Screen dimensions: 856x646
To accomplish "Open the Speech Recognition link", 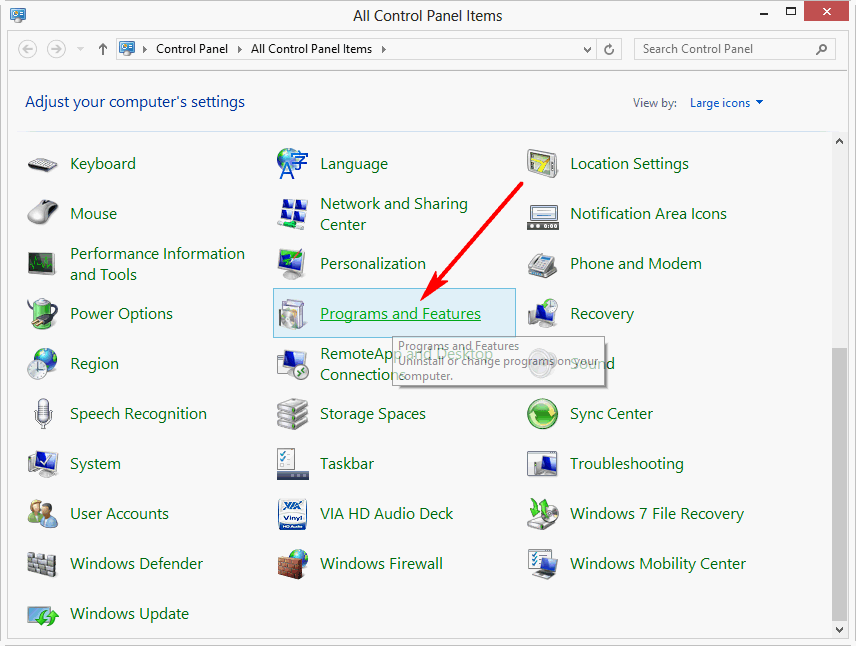I will tap(138, 414).
